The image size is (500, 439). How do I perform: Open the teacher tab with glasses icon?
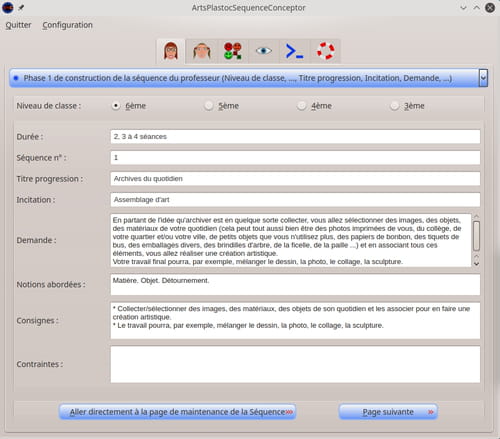171,51
